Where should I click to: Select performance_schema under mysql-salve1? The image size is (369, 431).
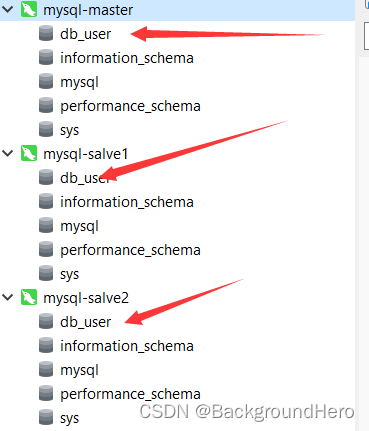pos(130,250)
